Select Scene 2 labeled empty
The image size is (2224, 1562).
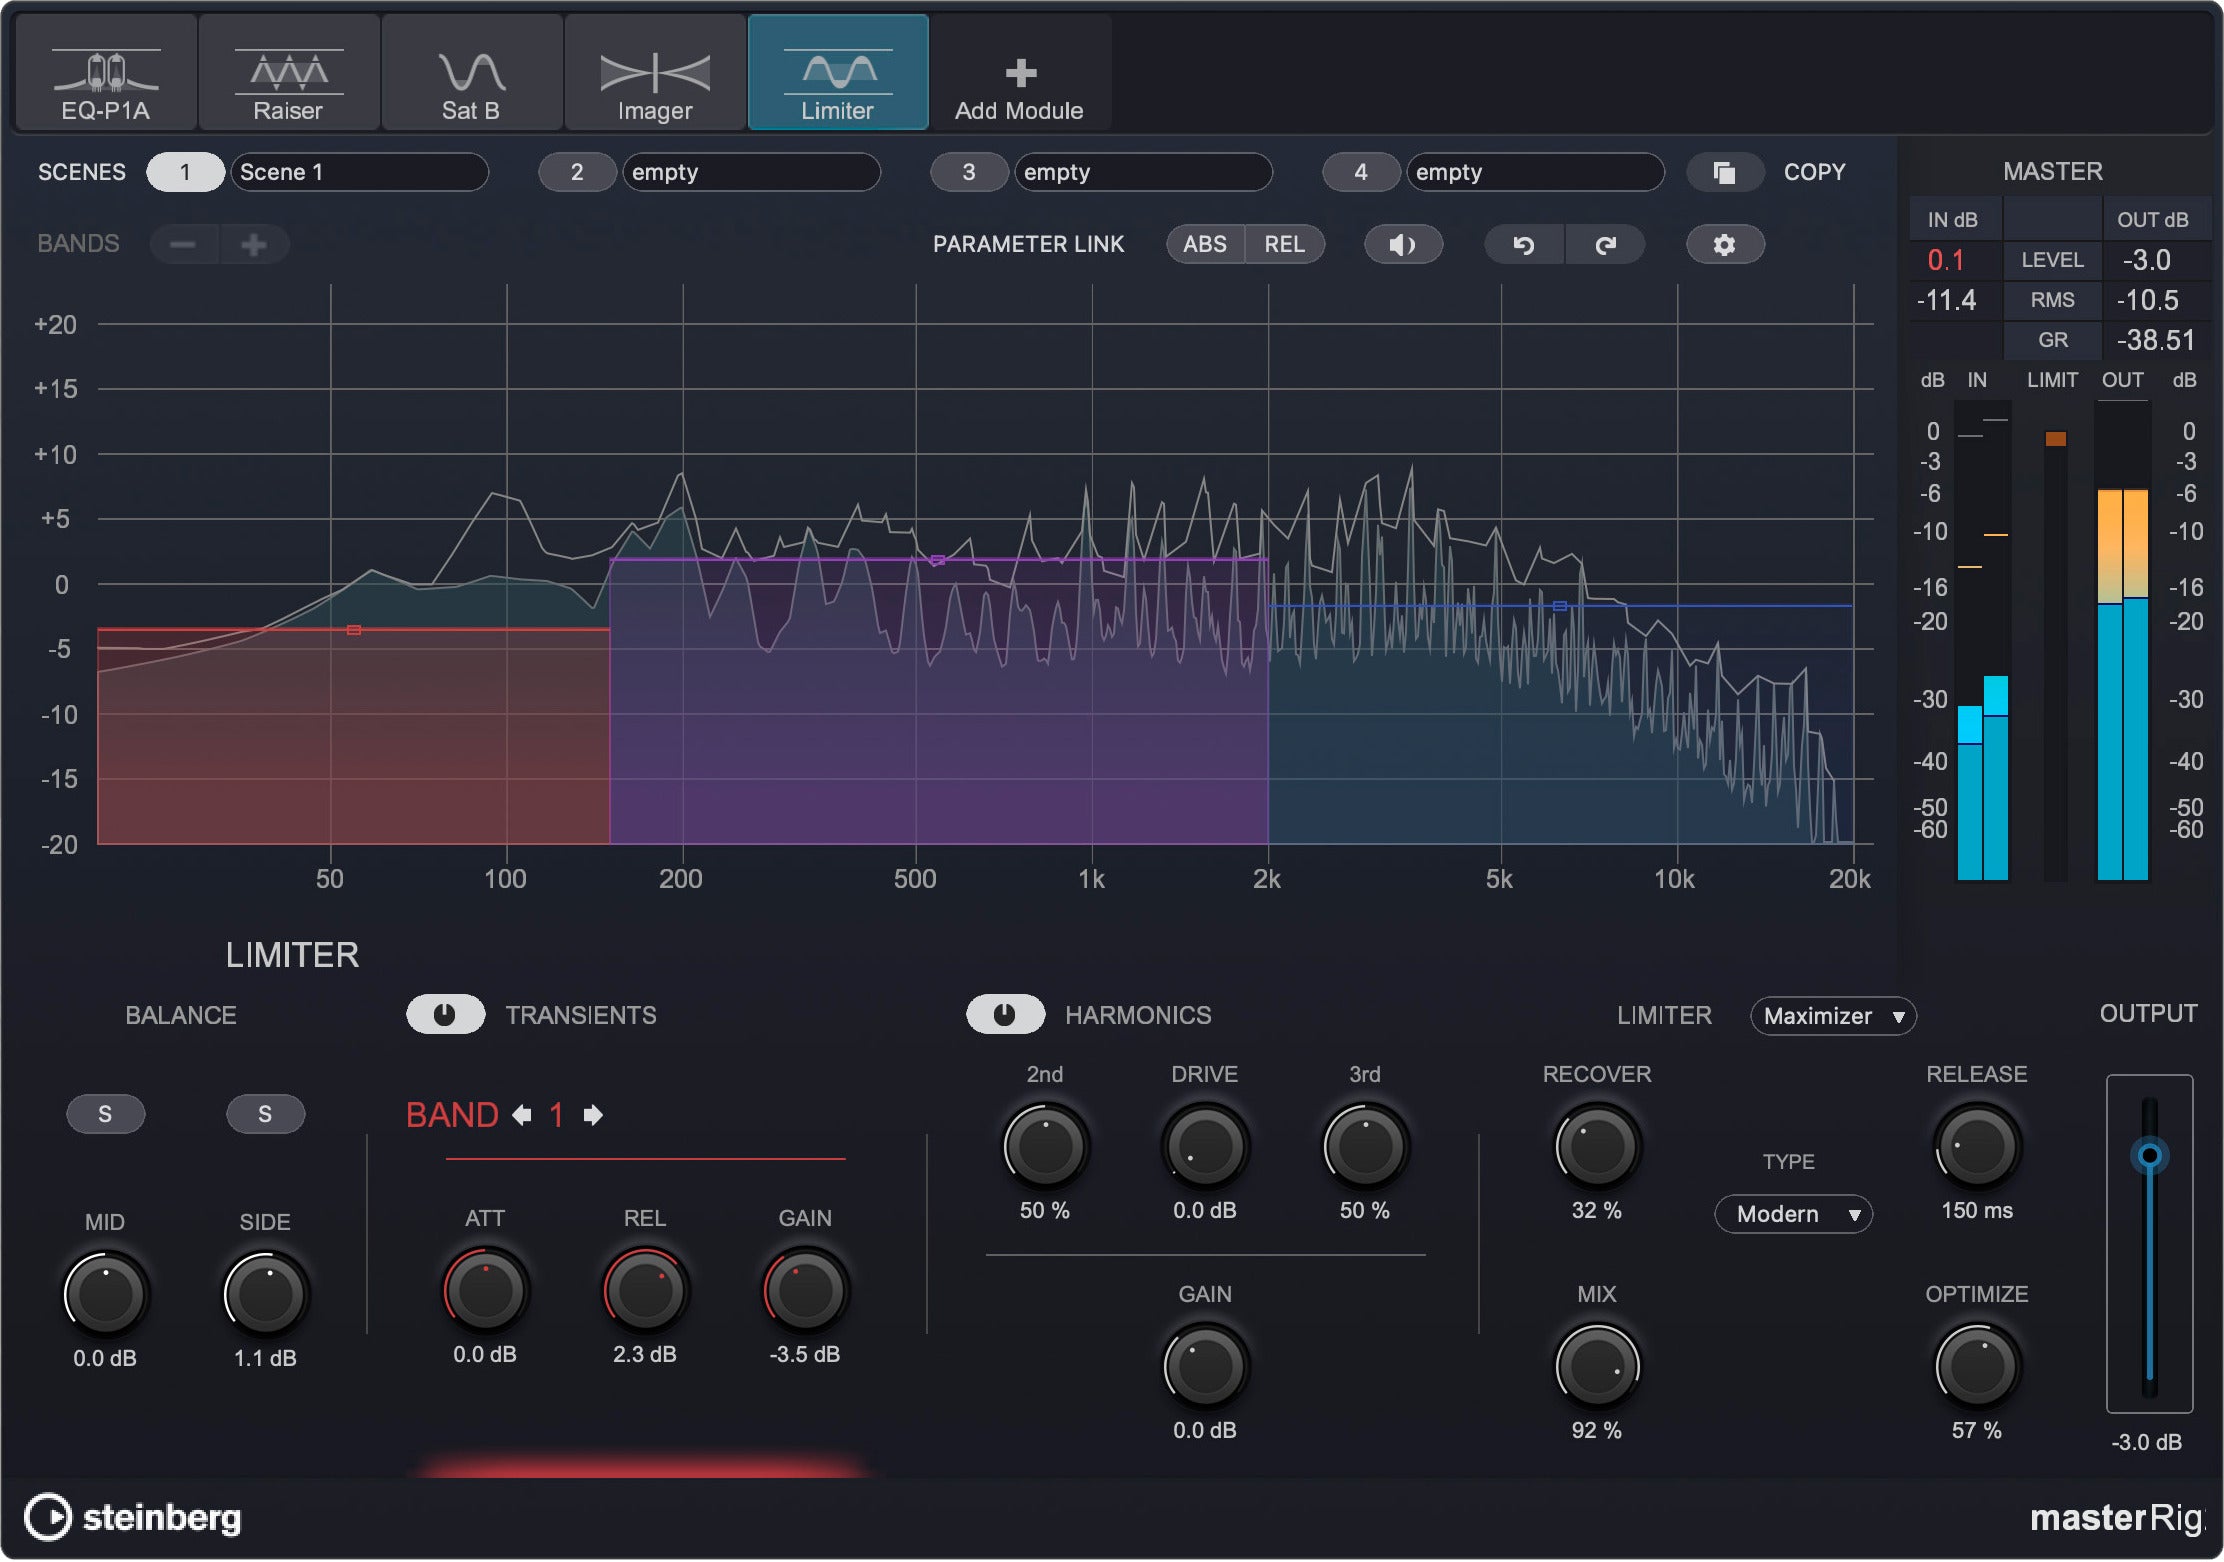pyautogui.click(x=577, y=171)
